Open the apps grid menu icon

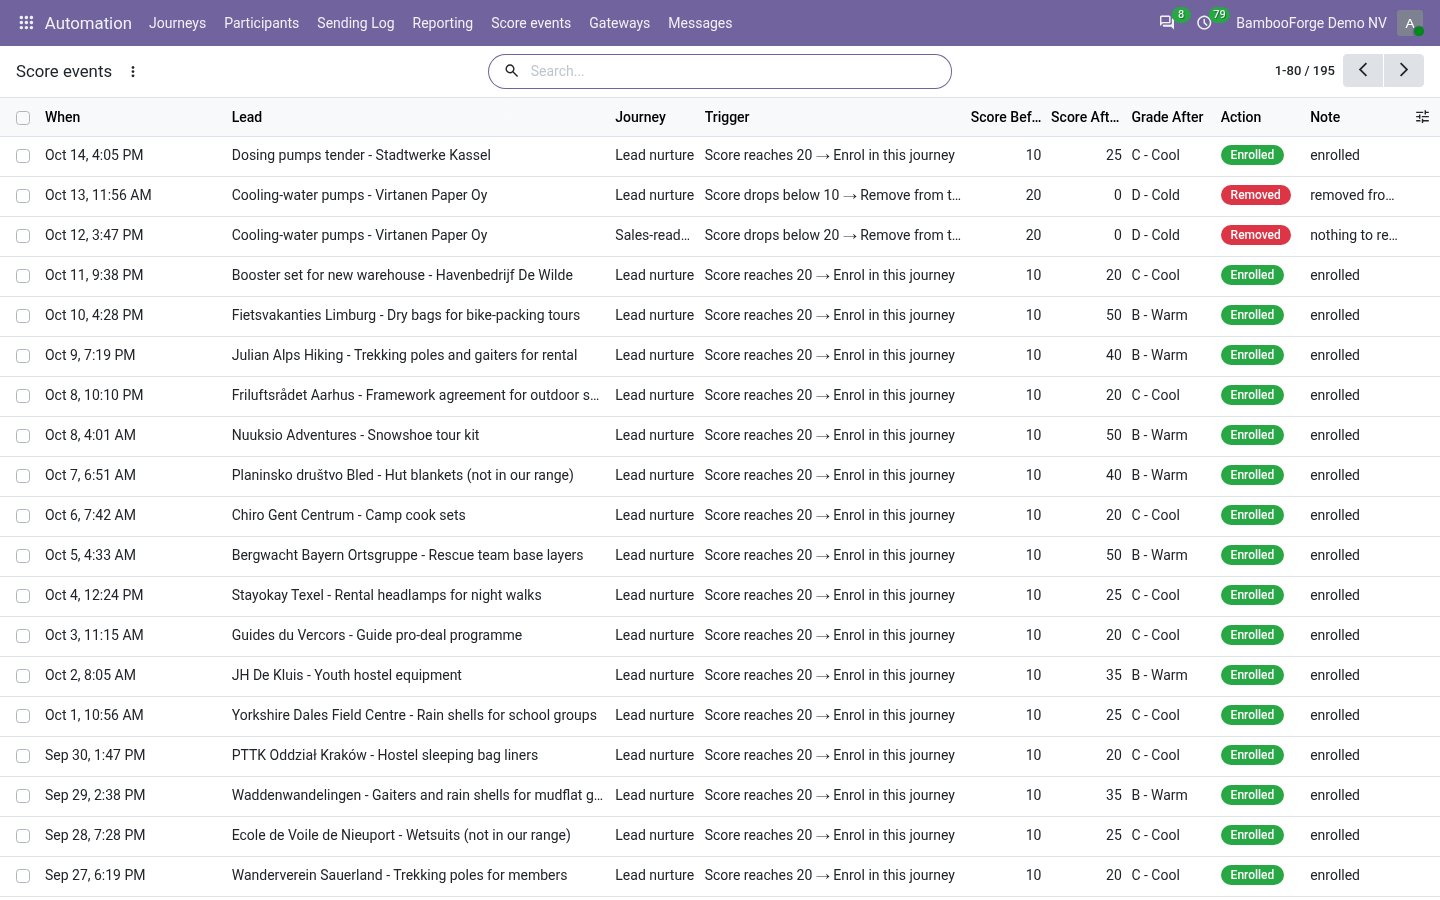tap(27, 23)
